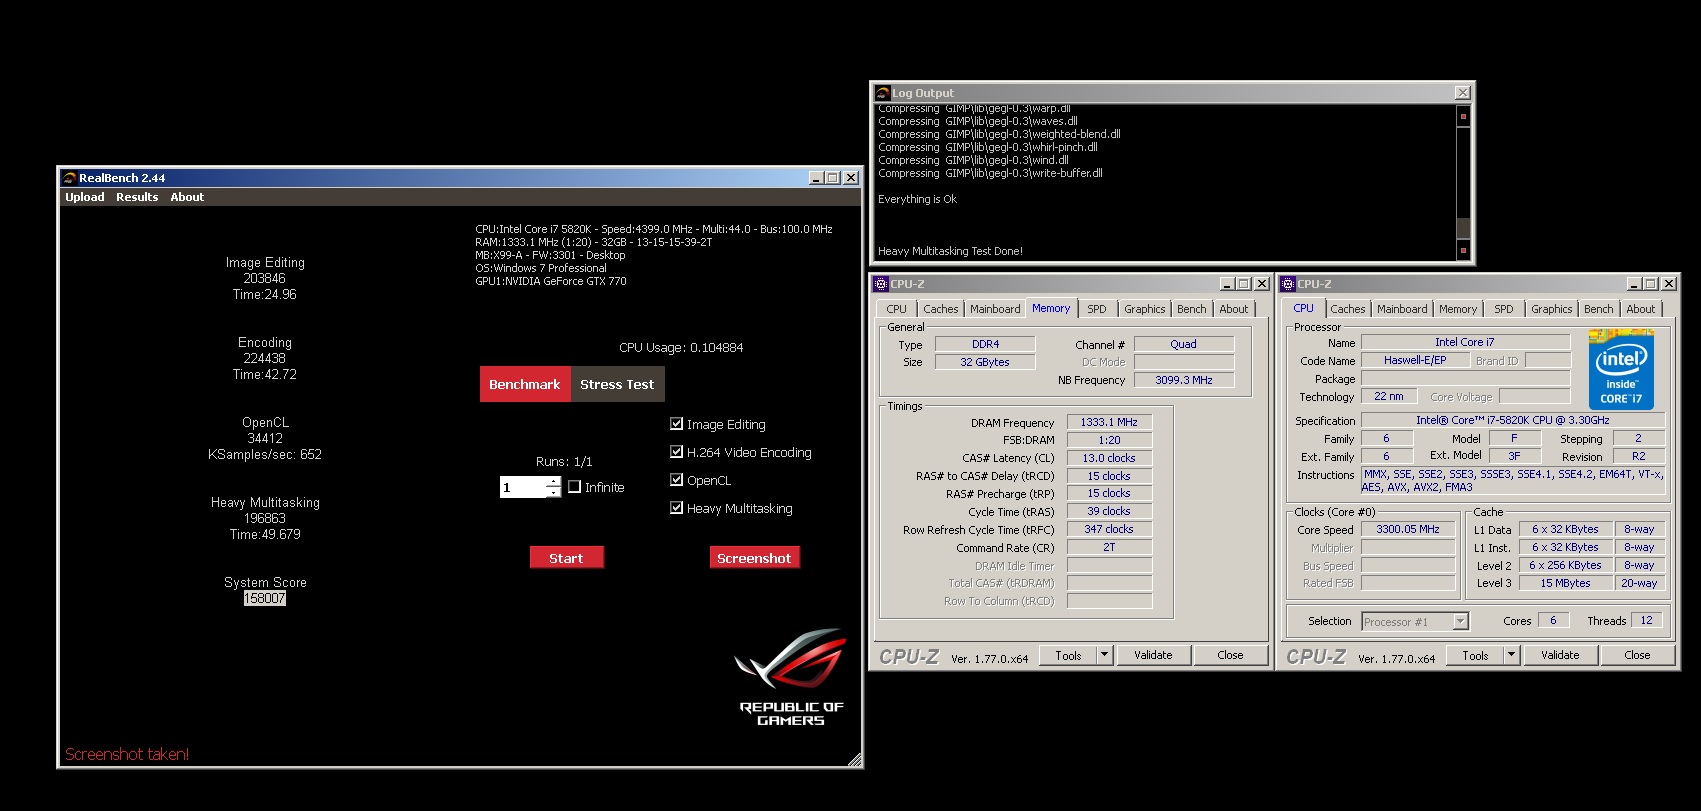The image size is (1701, 811).
Task: Toggle the H.264 Video Encoding checkbox
Action: pyautogui.click(x=677, y=452)
